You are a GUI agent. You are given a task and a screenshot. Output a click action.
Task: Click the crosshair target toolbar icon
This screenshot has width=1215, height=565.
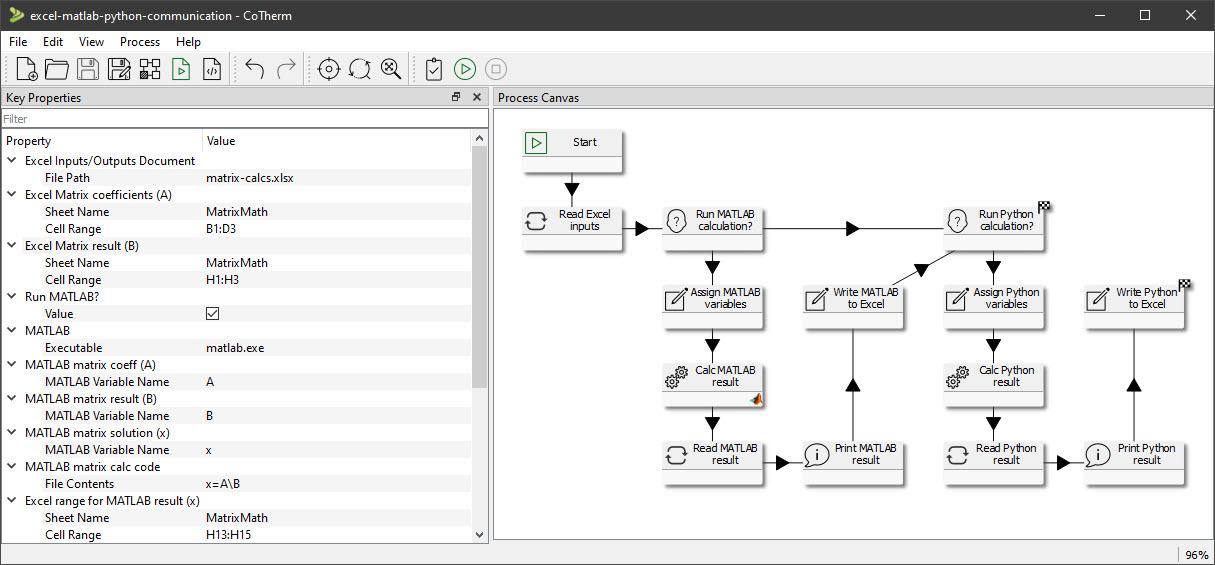(x=329, y=69)
